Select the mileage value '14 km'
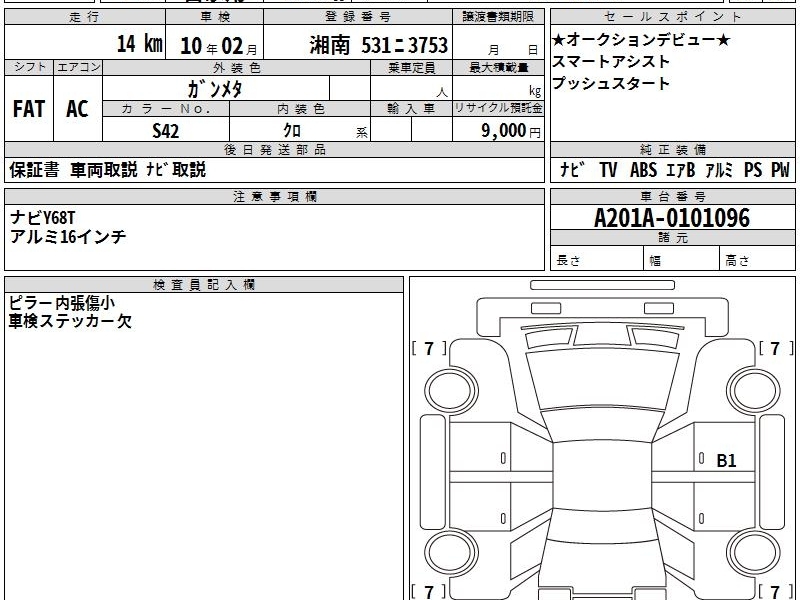The image size is (800, 600). click(139, 43)
